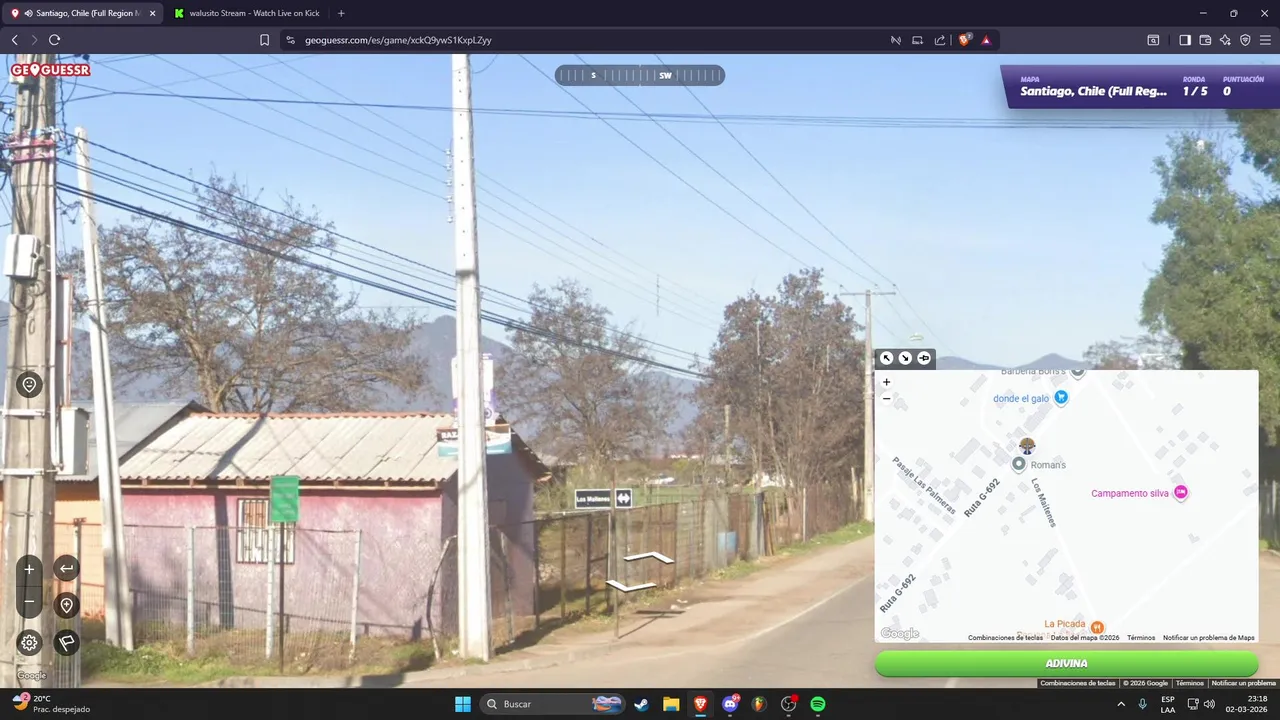
Task: Click 'Notificar un problema' at street view bottom
Action: click(x=1244, y=683)
